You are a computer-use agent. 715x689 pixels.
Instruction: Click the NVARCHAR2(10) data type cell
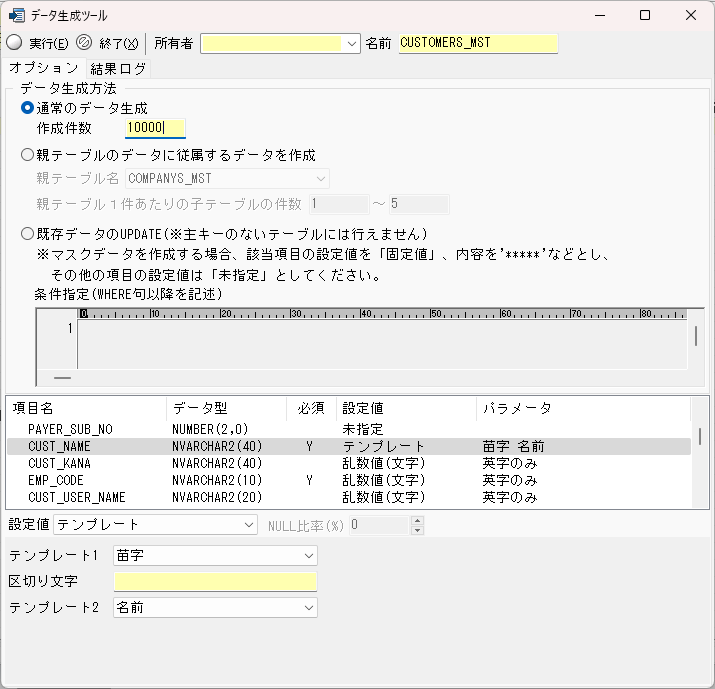pos(217,480)
